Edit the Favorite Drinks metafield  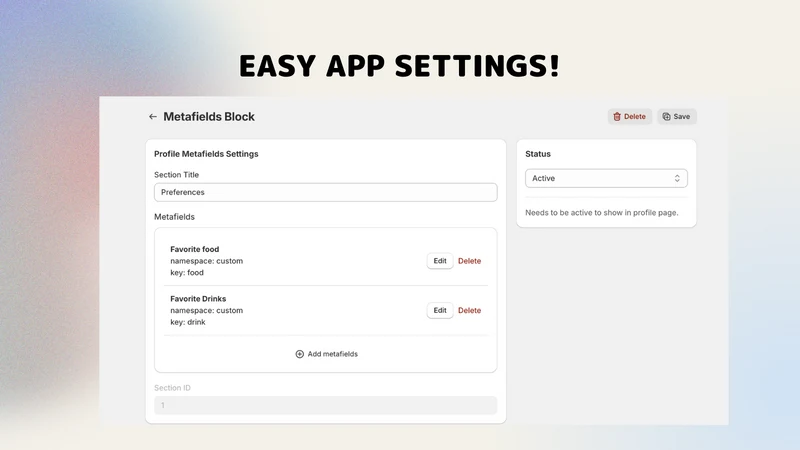pos(440,311)
